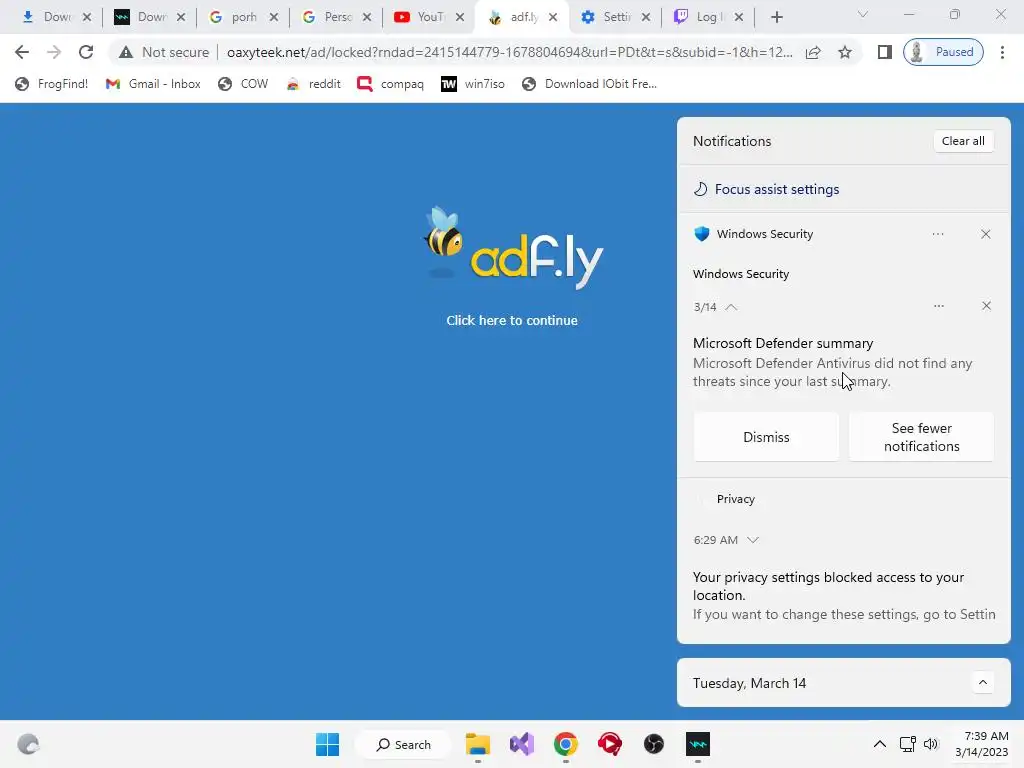Image resolution: width=1024 pixels, height=768 pixels.
Task: Open the Download IObit Free bookmark
Action: 590,84
